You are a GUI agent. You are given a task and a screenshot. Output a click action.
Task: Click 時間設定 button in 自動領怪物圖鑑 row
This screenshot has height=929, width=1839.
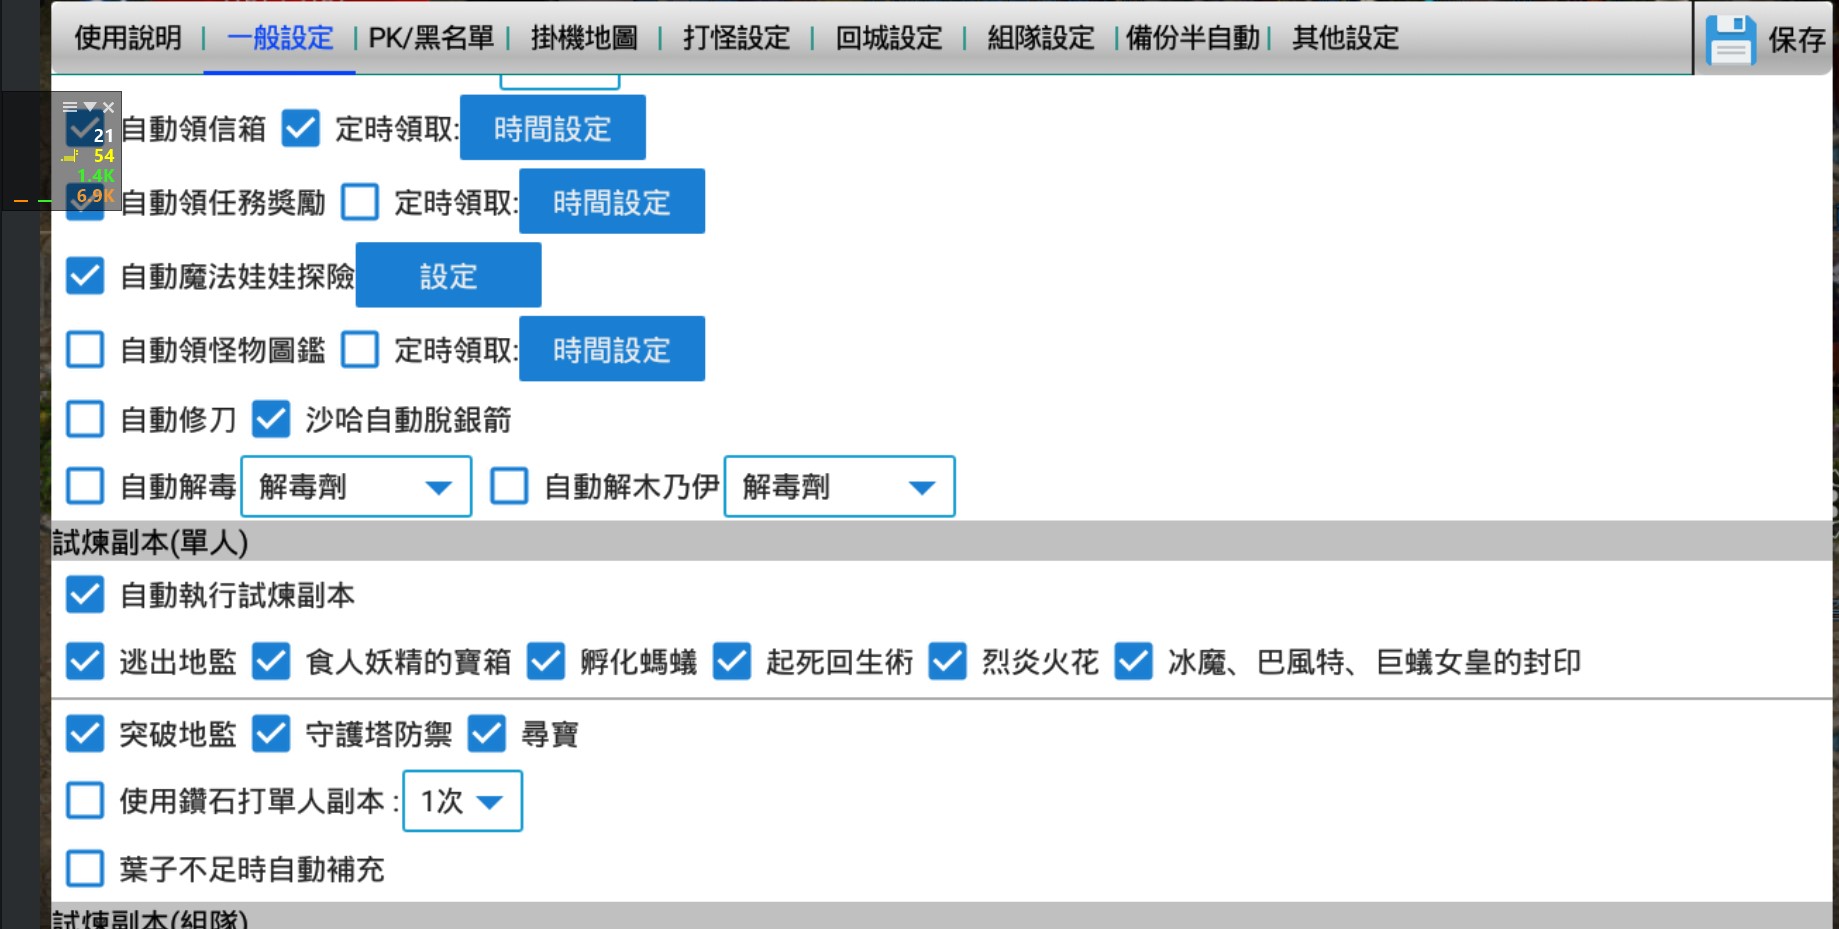(612, 349)
